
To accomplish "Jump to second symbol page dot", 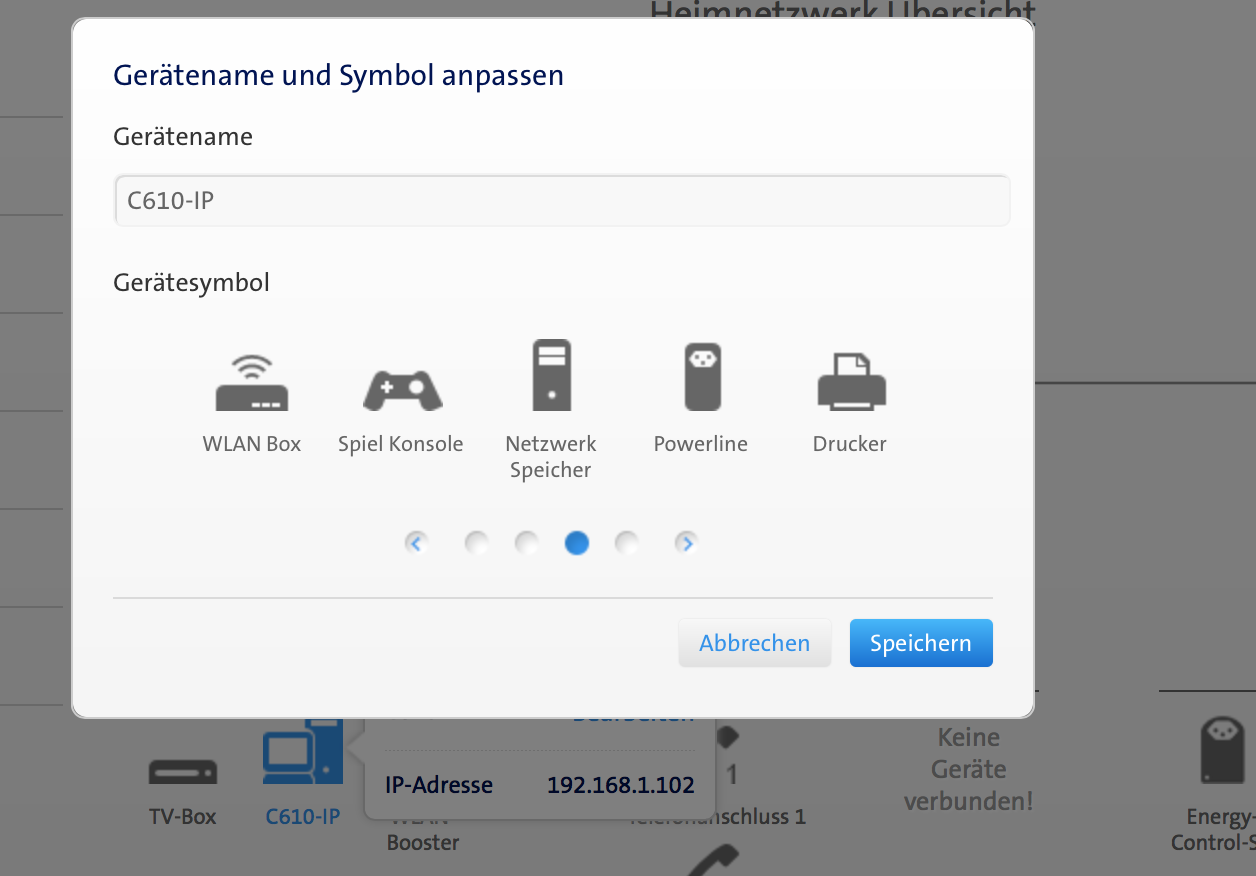I will 527,543.
